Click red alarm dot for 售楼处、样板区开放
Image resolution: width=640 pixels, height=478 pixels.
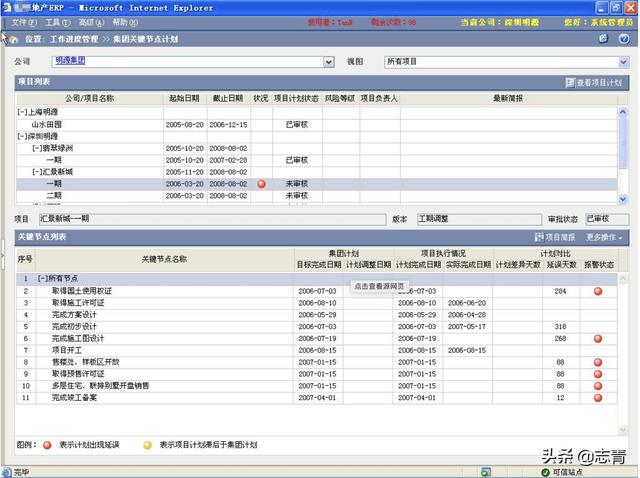(x=598, y=362)
